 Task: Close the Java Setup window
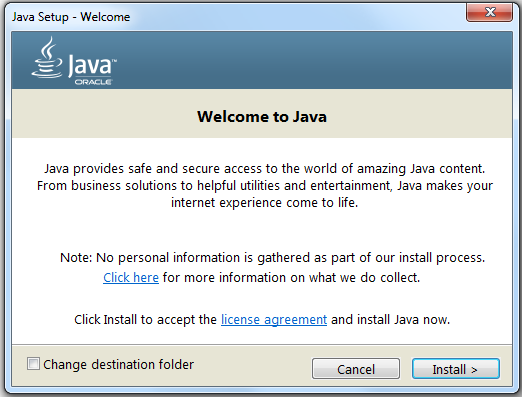point(489,13)
